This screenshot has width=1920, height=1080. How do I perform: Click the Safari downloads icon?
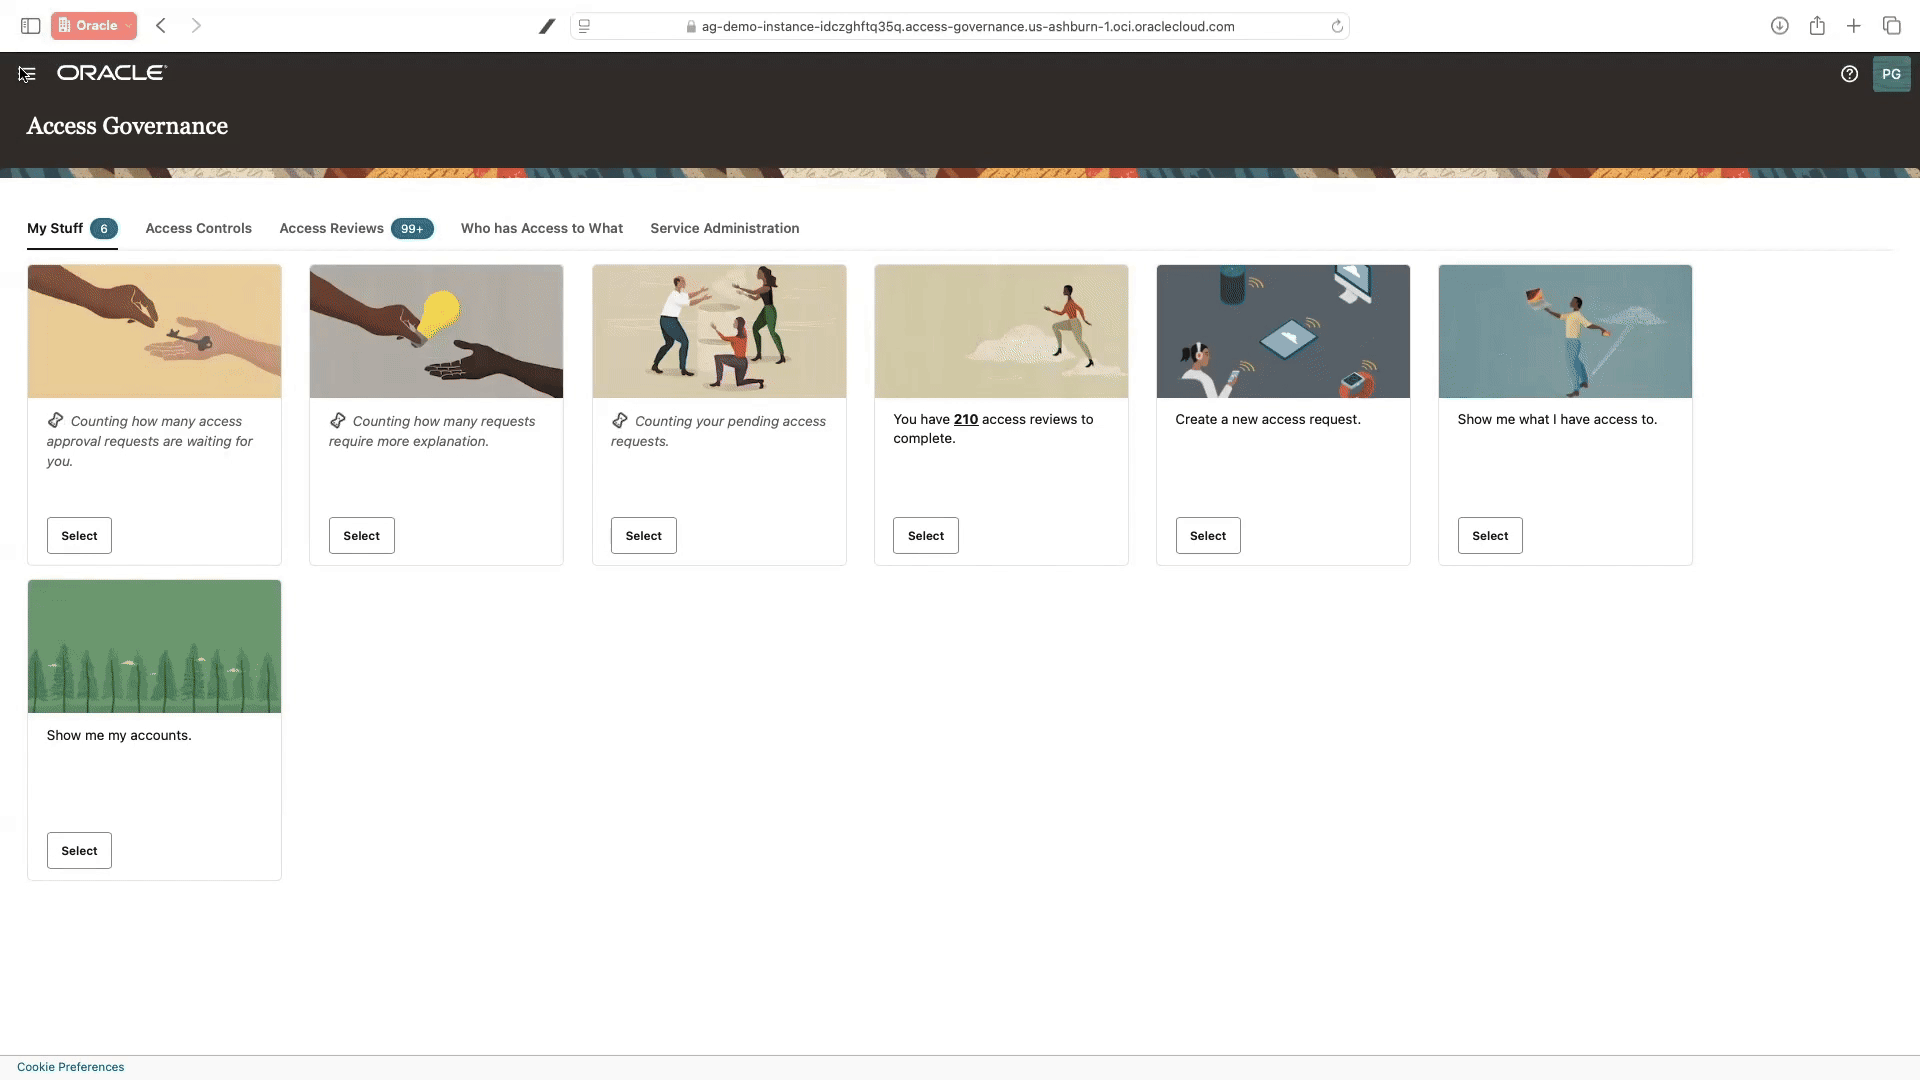pyautogui.click(x=1780, y=25)
